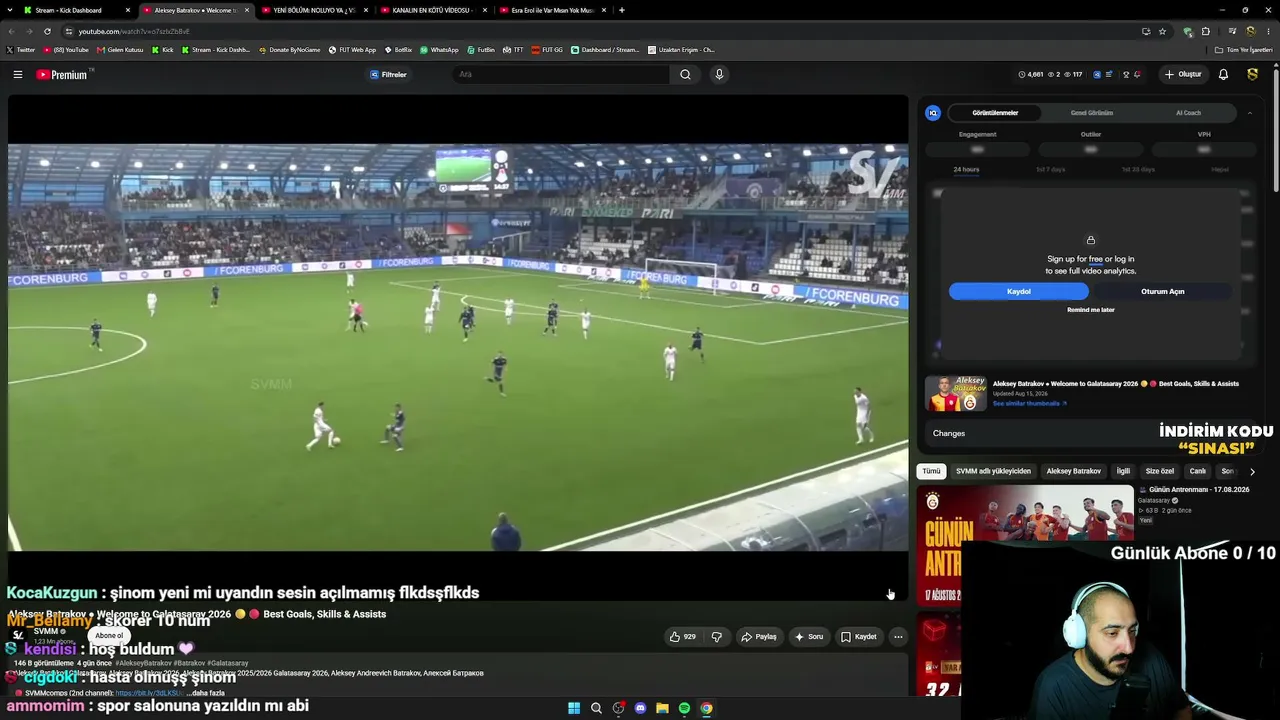Click the Chrome address bar URL
The image size is (1280, 720).
point(134,31)
